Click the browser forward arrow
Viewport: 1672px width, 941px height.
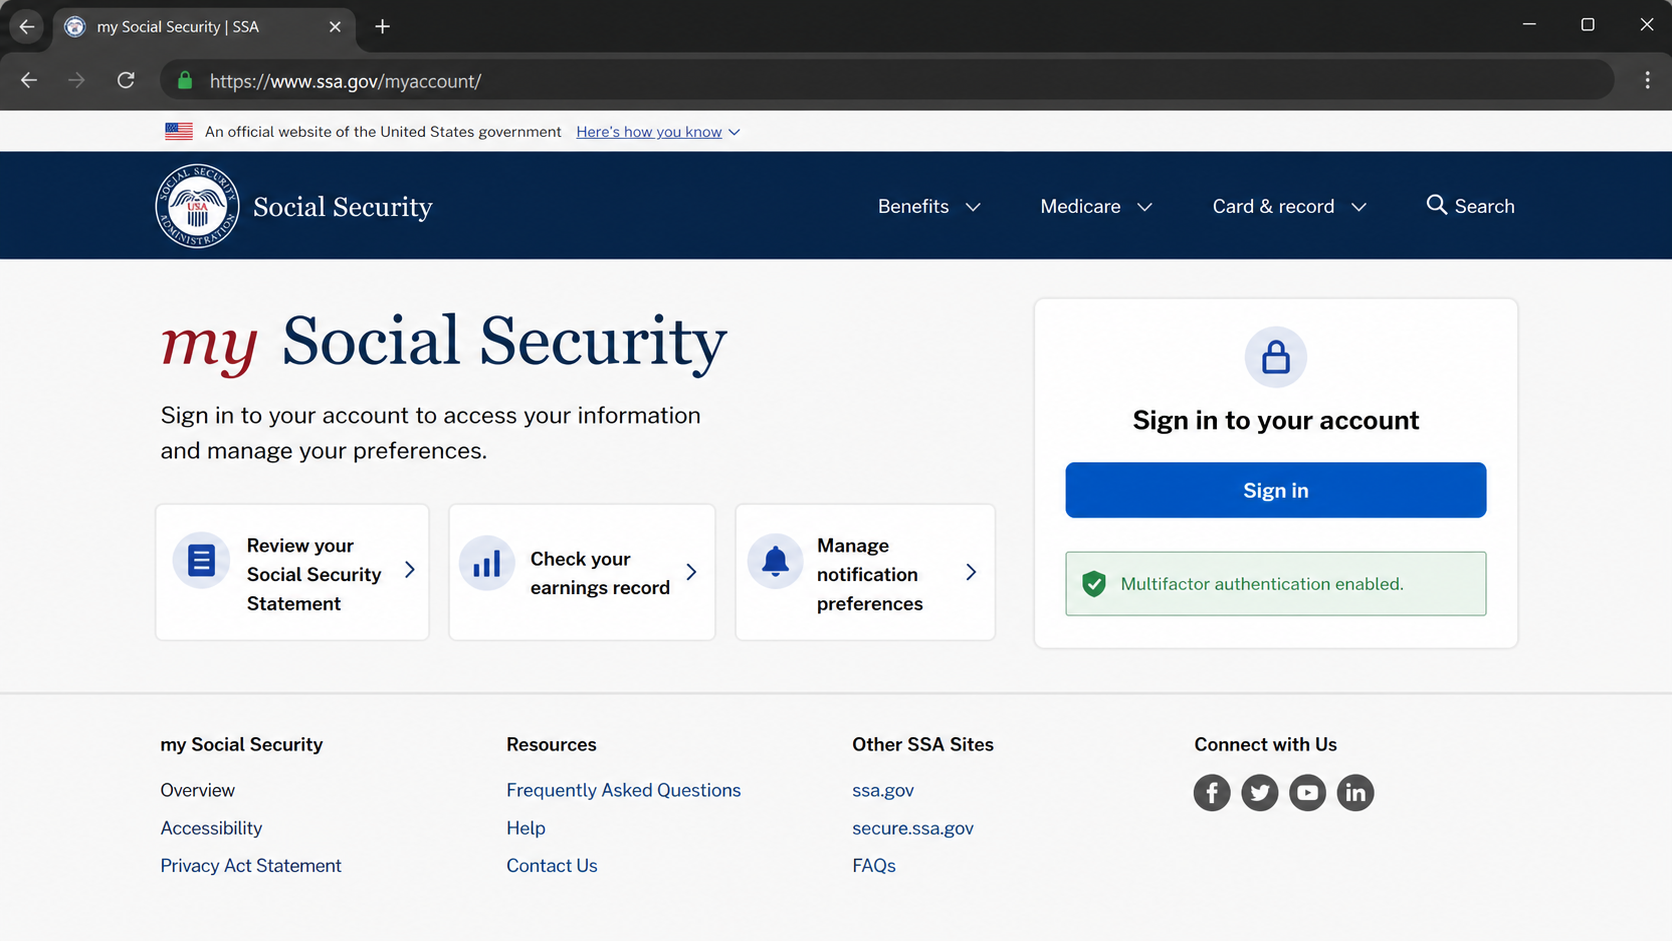[77, 81]
